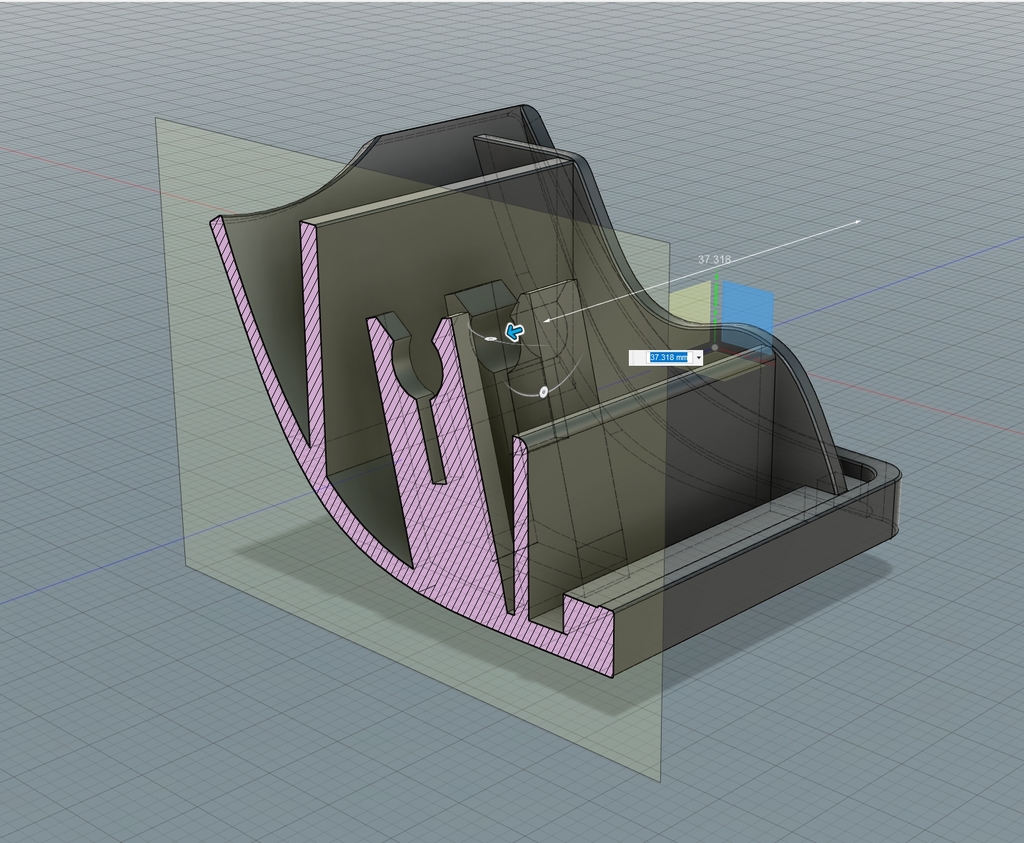This screenshot has height=843, width=1024.
Task: Click the blue planar manipulator square
Action: pos(747,307)
